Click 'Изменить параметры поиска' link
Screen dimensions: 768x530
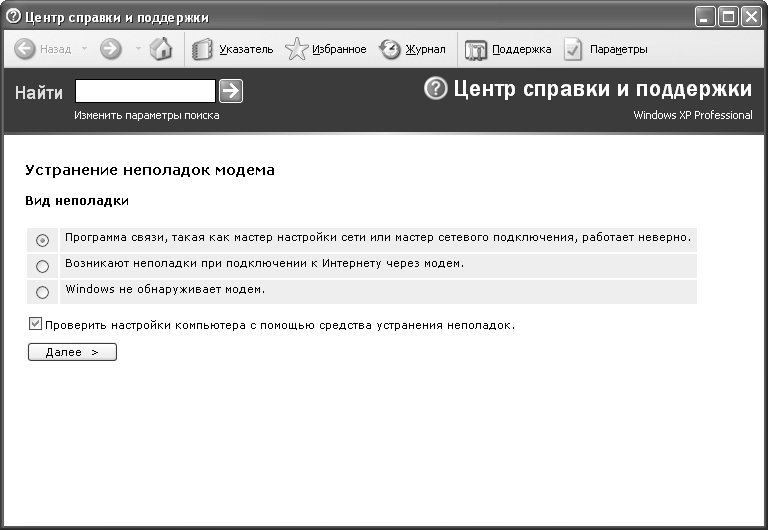(146, 115)
